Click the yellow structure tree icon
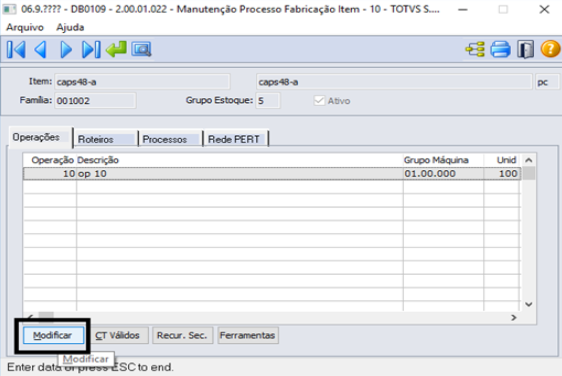Screen dimensions: 562x376 pyautogui.click(x=475, y=49)
